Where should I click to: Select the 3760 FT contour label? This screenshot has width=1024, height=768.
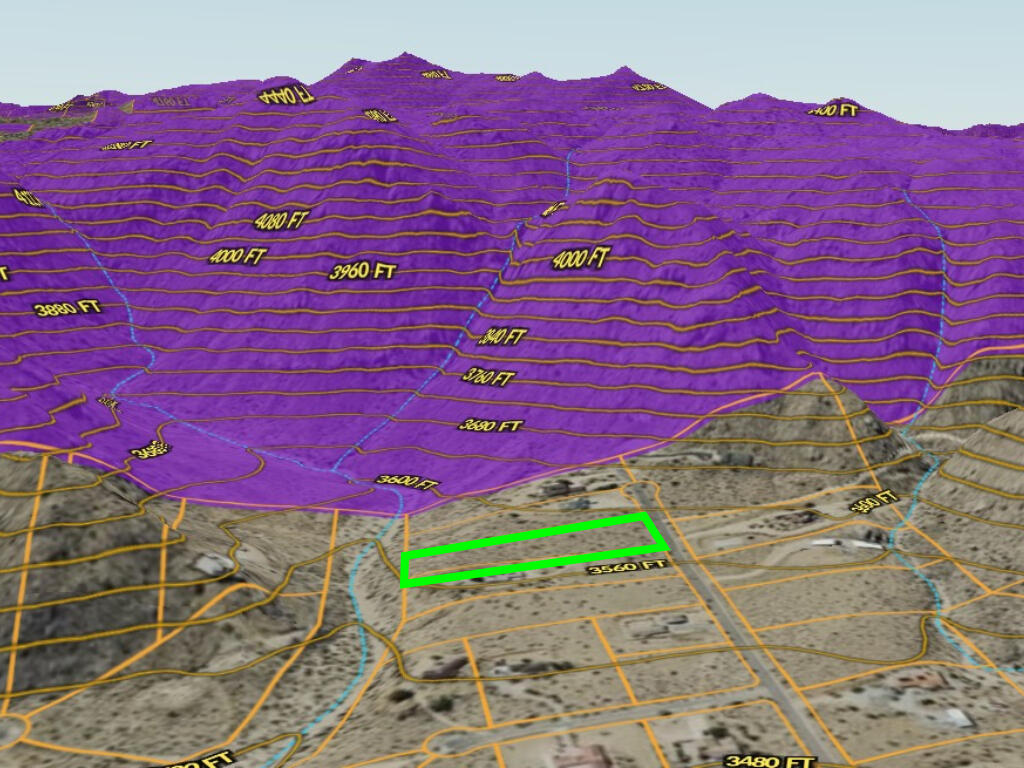(x=488, y=377)
